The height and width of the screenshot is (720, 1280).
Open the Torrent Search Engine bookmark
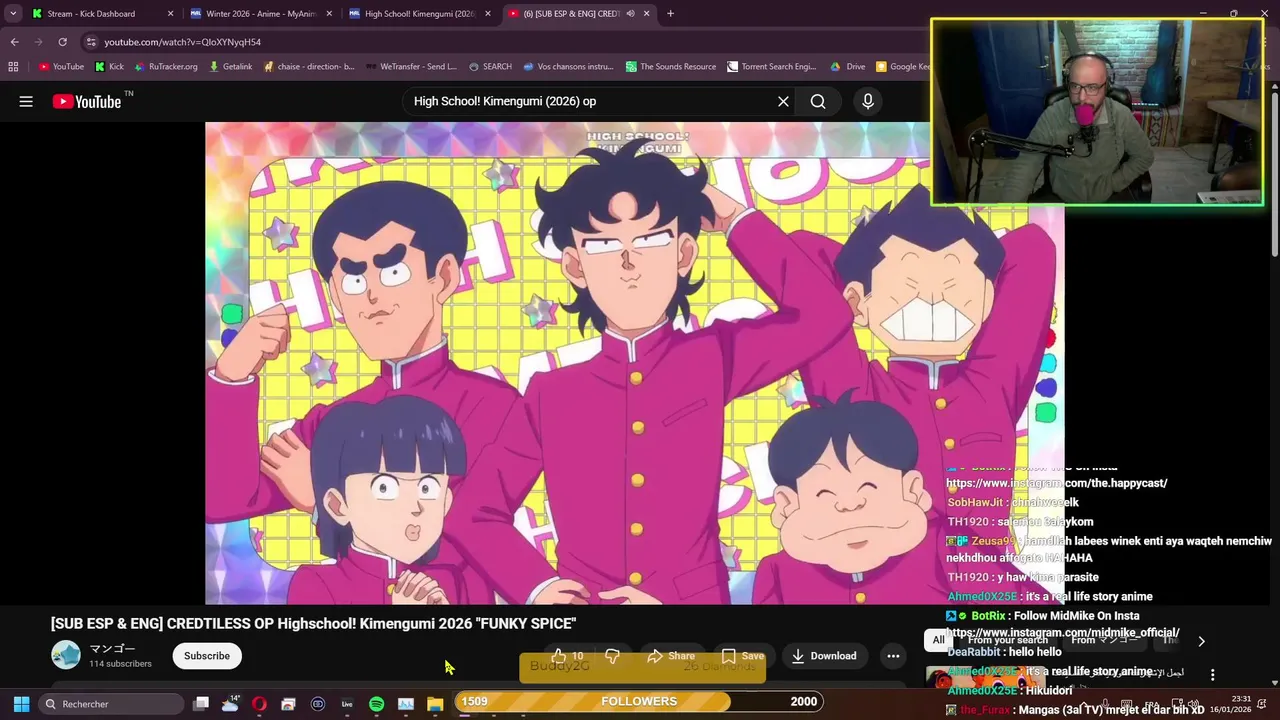click(x=772, y=67)
